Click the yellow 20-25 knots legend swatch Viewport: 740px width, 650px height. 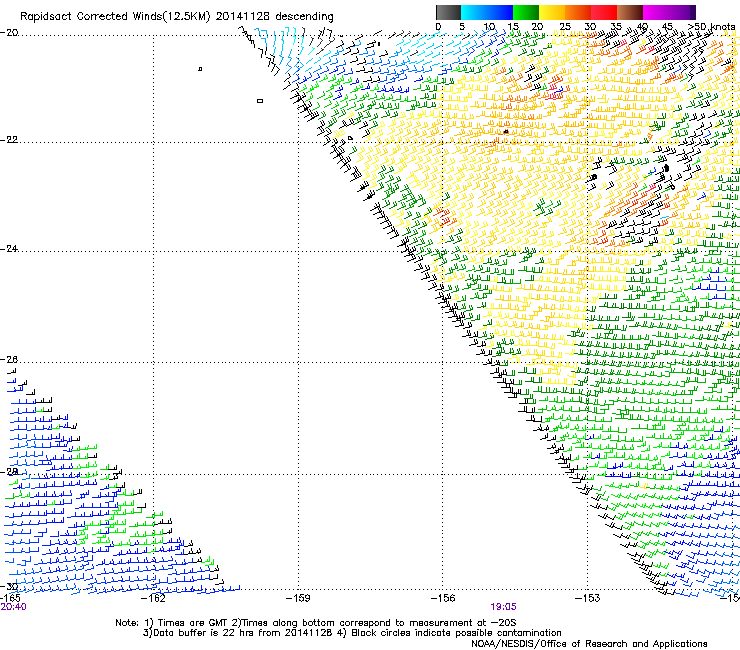pyautogui.click(x=552, y=12)
